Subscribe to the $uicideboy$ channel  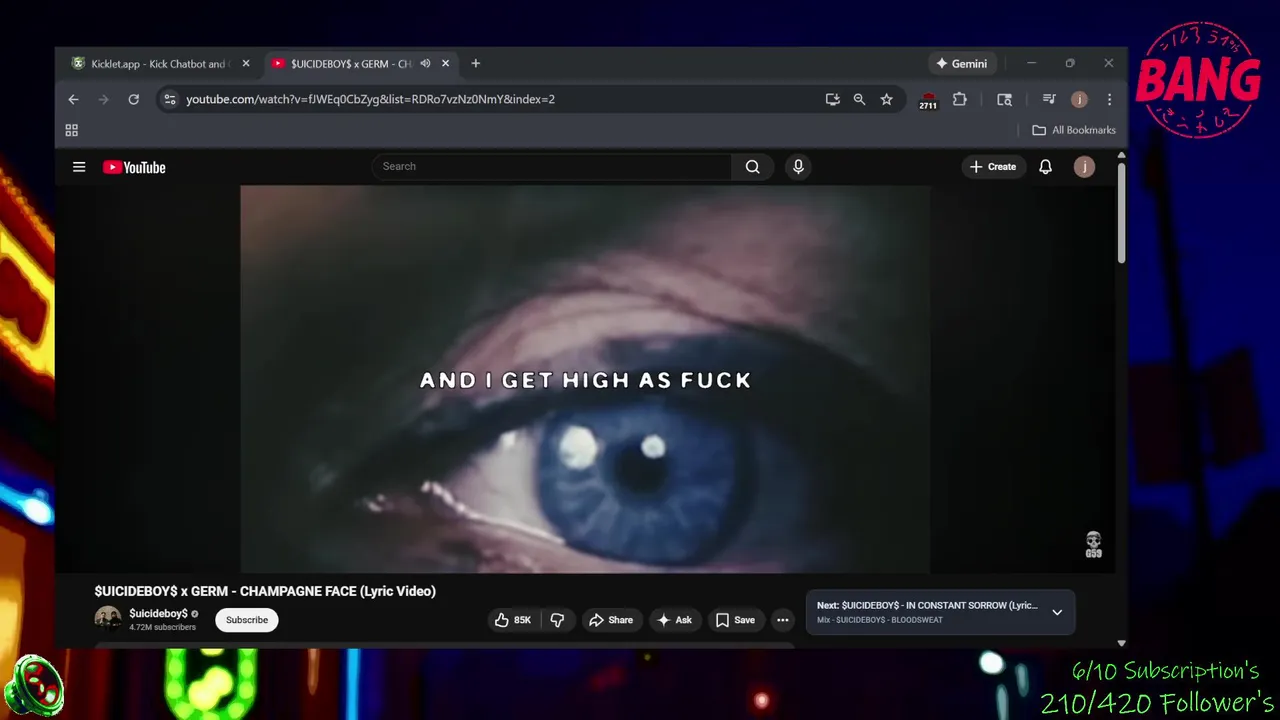point(247,620)
